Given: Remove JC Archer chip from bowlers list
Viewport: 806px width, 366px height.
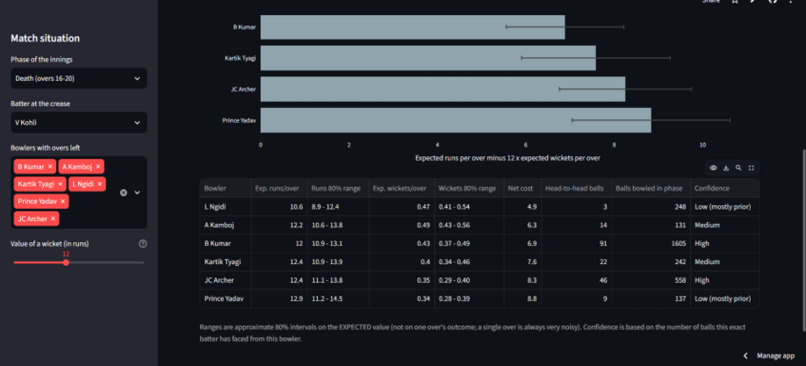Looking at the screenshot, I should (53, 219).
